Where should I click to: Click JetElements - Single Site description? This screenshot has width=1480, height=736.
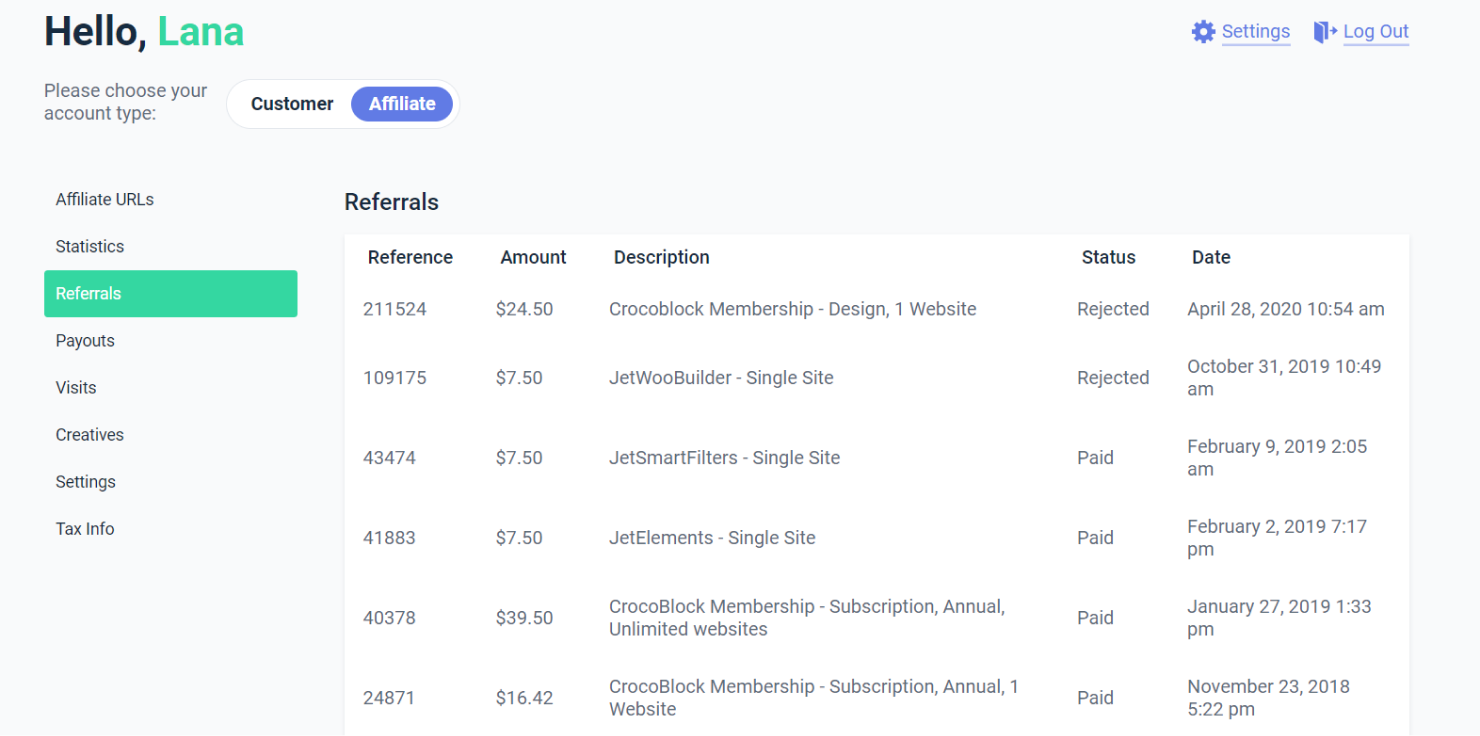(712, 538)
